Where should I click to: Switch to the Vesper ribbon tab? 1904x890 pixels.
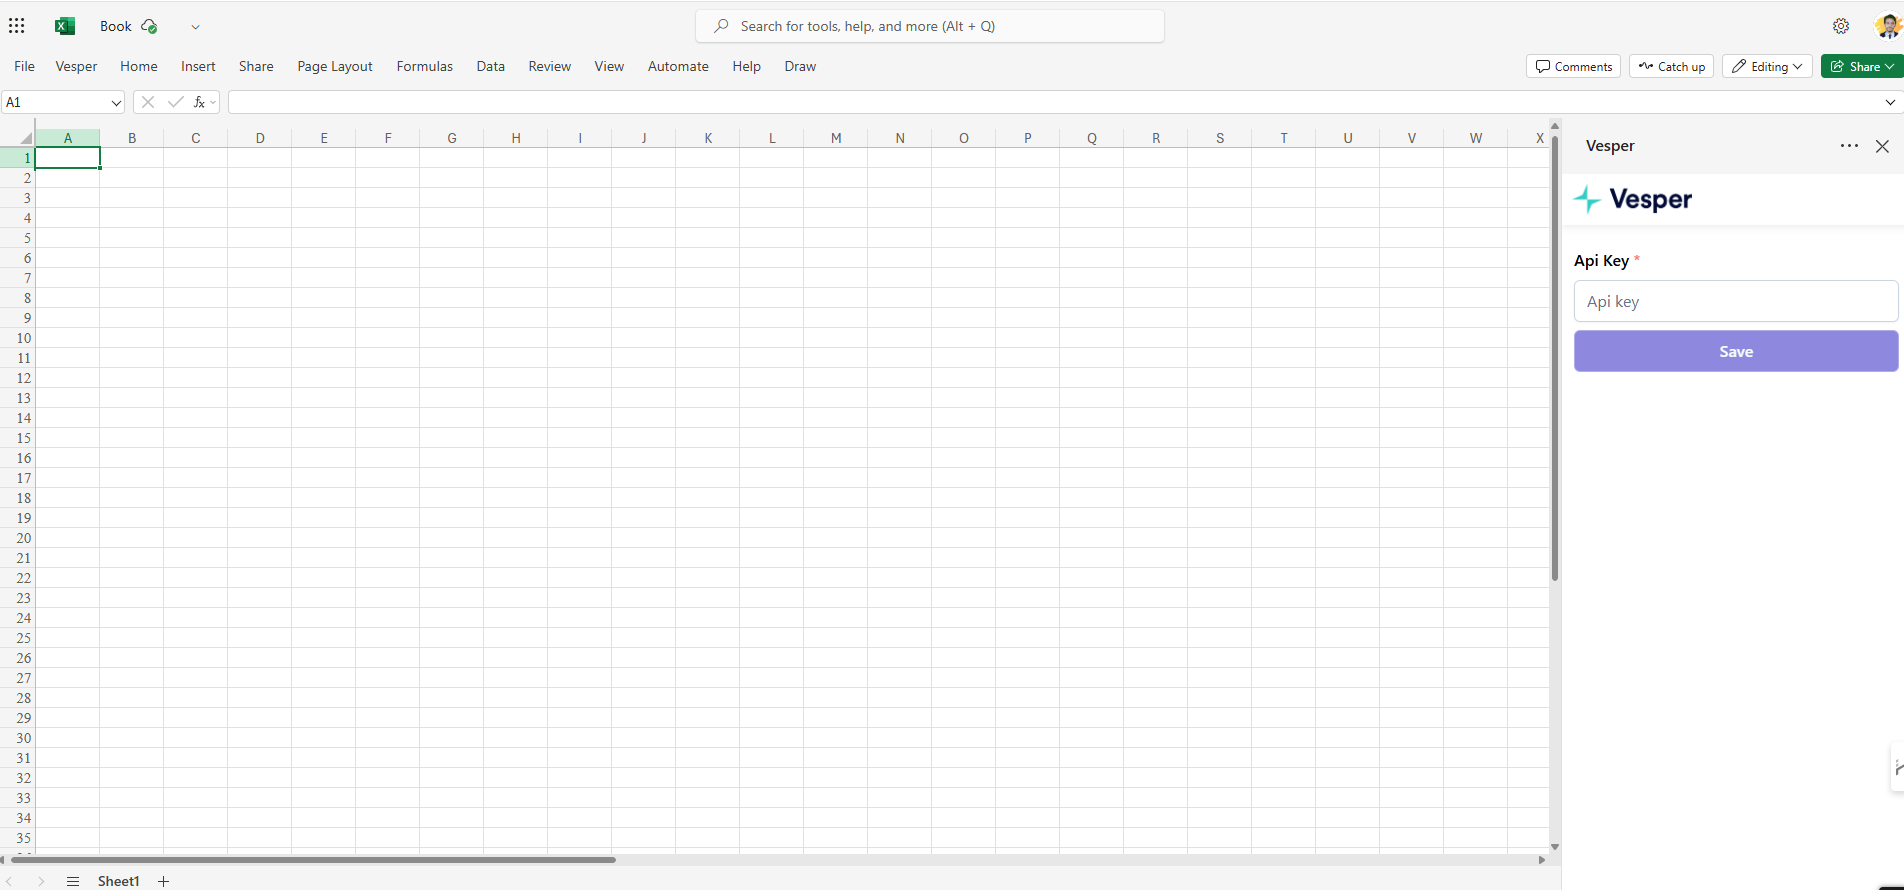click(76, 66)
